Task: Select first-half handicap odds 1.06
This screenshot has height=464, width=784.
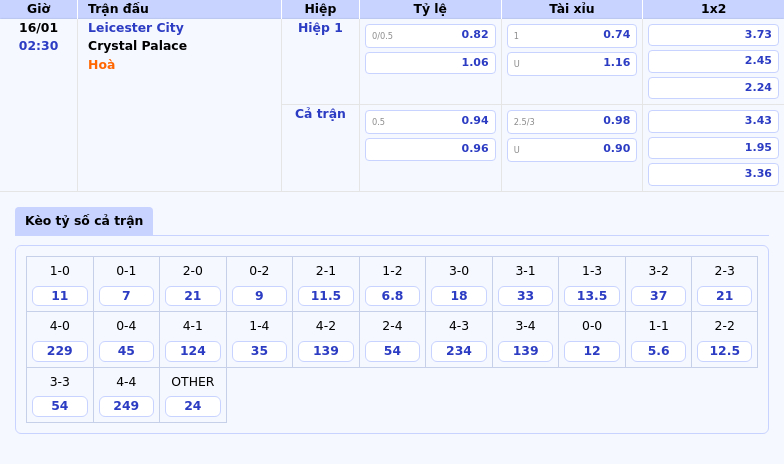Action: (430, 63)
